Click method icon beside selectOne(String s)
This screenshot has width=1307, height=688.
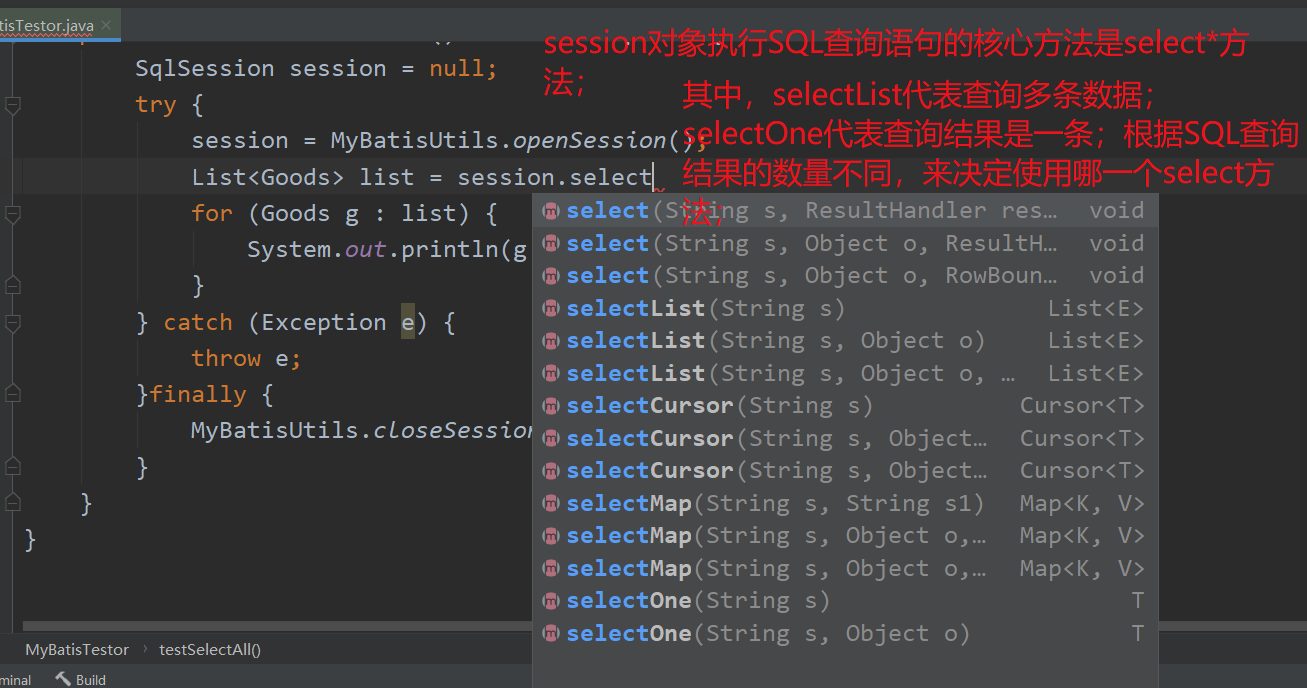pyautogui.click(x=551, y=601)
